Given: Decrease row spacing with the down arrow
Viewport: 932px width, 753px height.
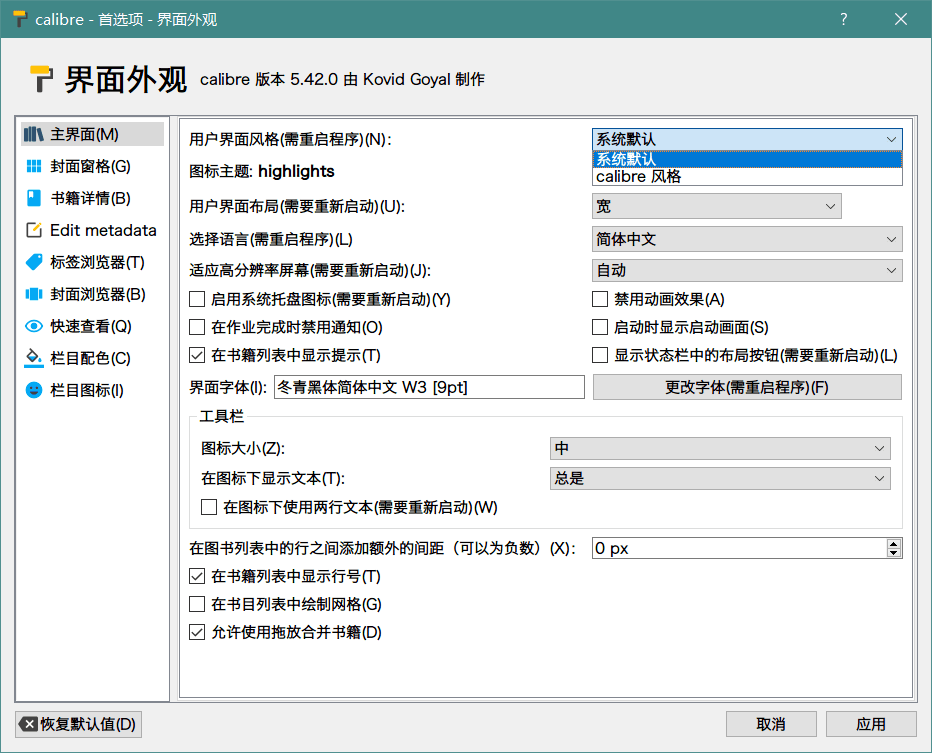Looking at the screenshot, I should (x=893, y=553).
